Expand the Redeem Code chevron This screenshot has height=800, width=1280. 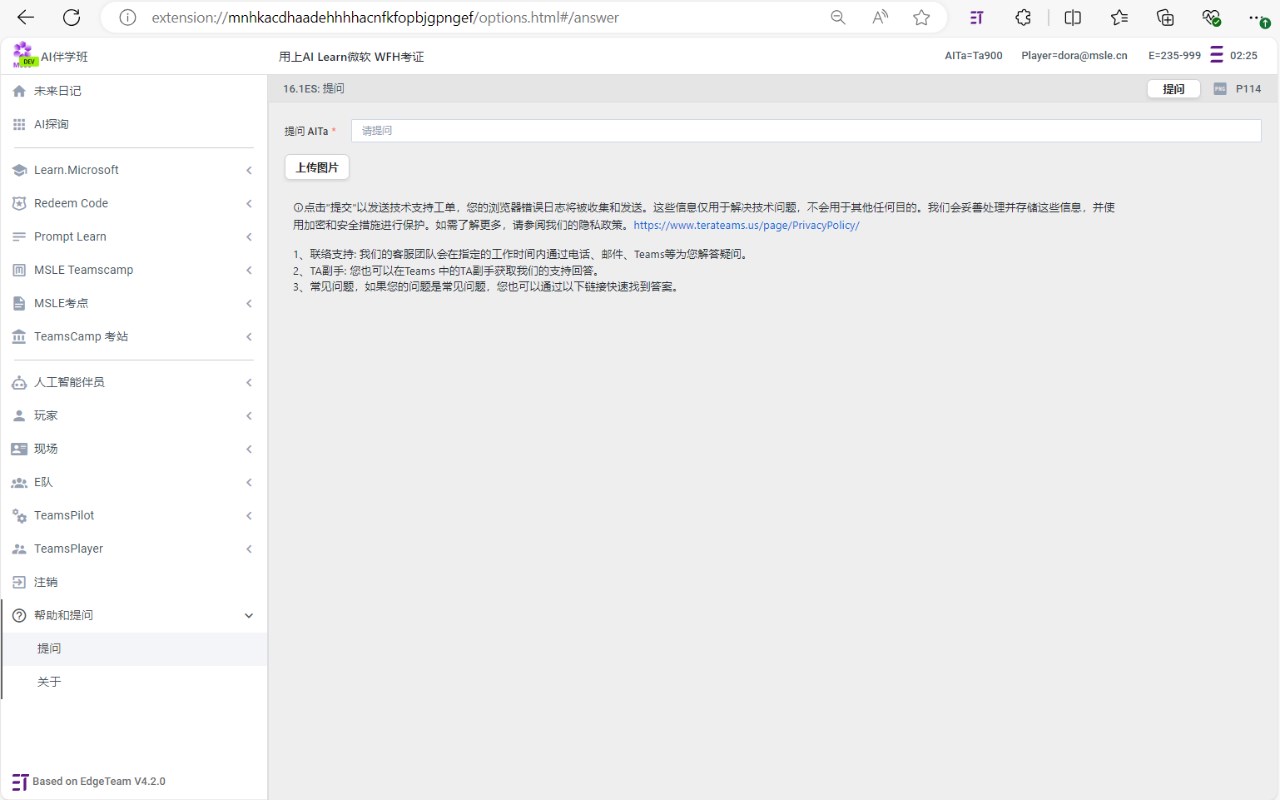(249, 204)
